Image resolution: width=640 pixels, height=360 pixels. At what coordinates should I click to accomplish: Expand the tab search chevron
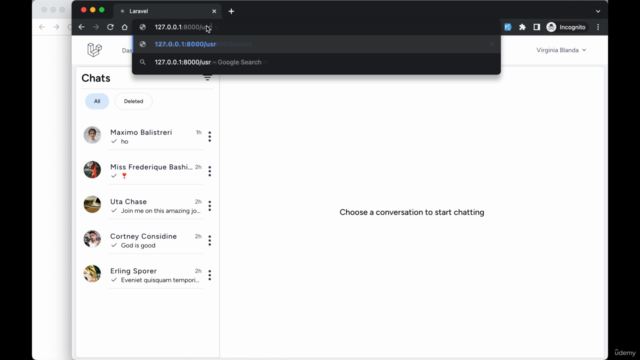click(x=598, y=11)
